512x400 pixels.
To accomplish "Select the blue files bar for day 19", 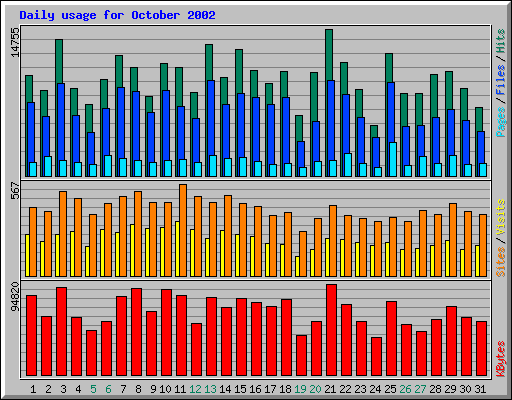I will pos(301,154).
